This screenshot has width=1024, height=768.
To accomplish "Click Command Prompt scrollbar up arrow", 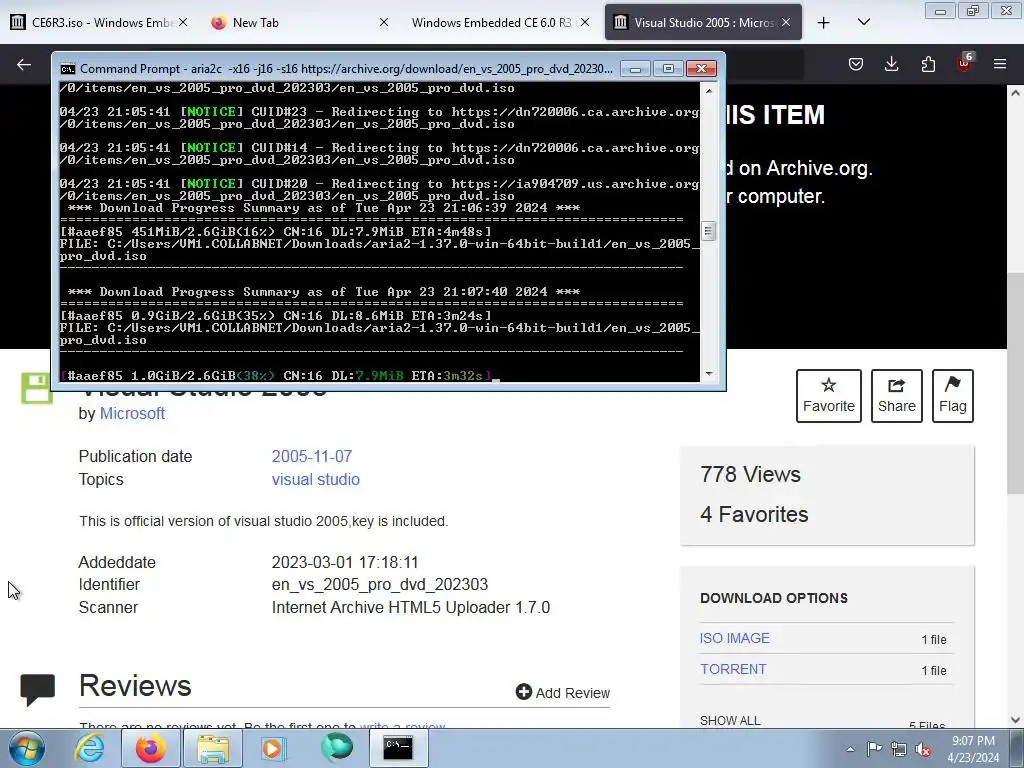I will click(709, 91).
